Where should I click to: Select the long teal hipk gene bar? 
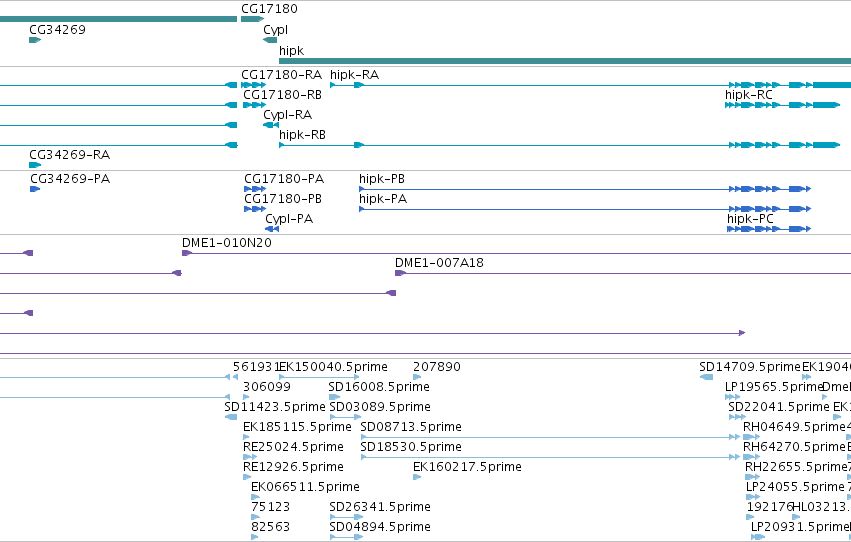pyautogui.click(x=565, y=61)
